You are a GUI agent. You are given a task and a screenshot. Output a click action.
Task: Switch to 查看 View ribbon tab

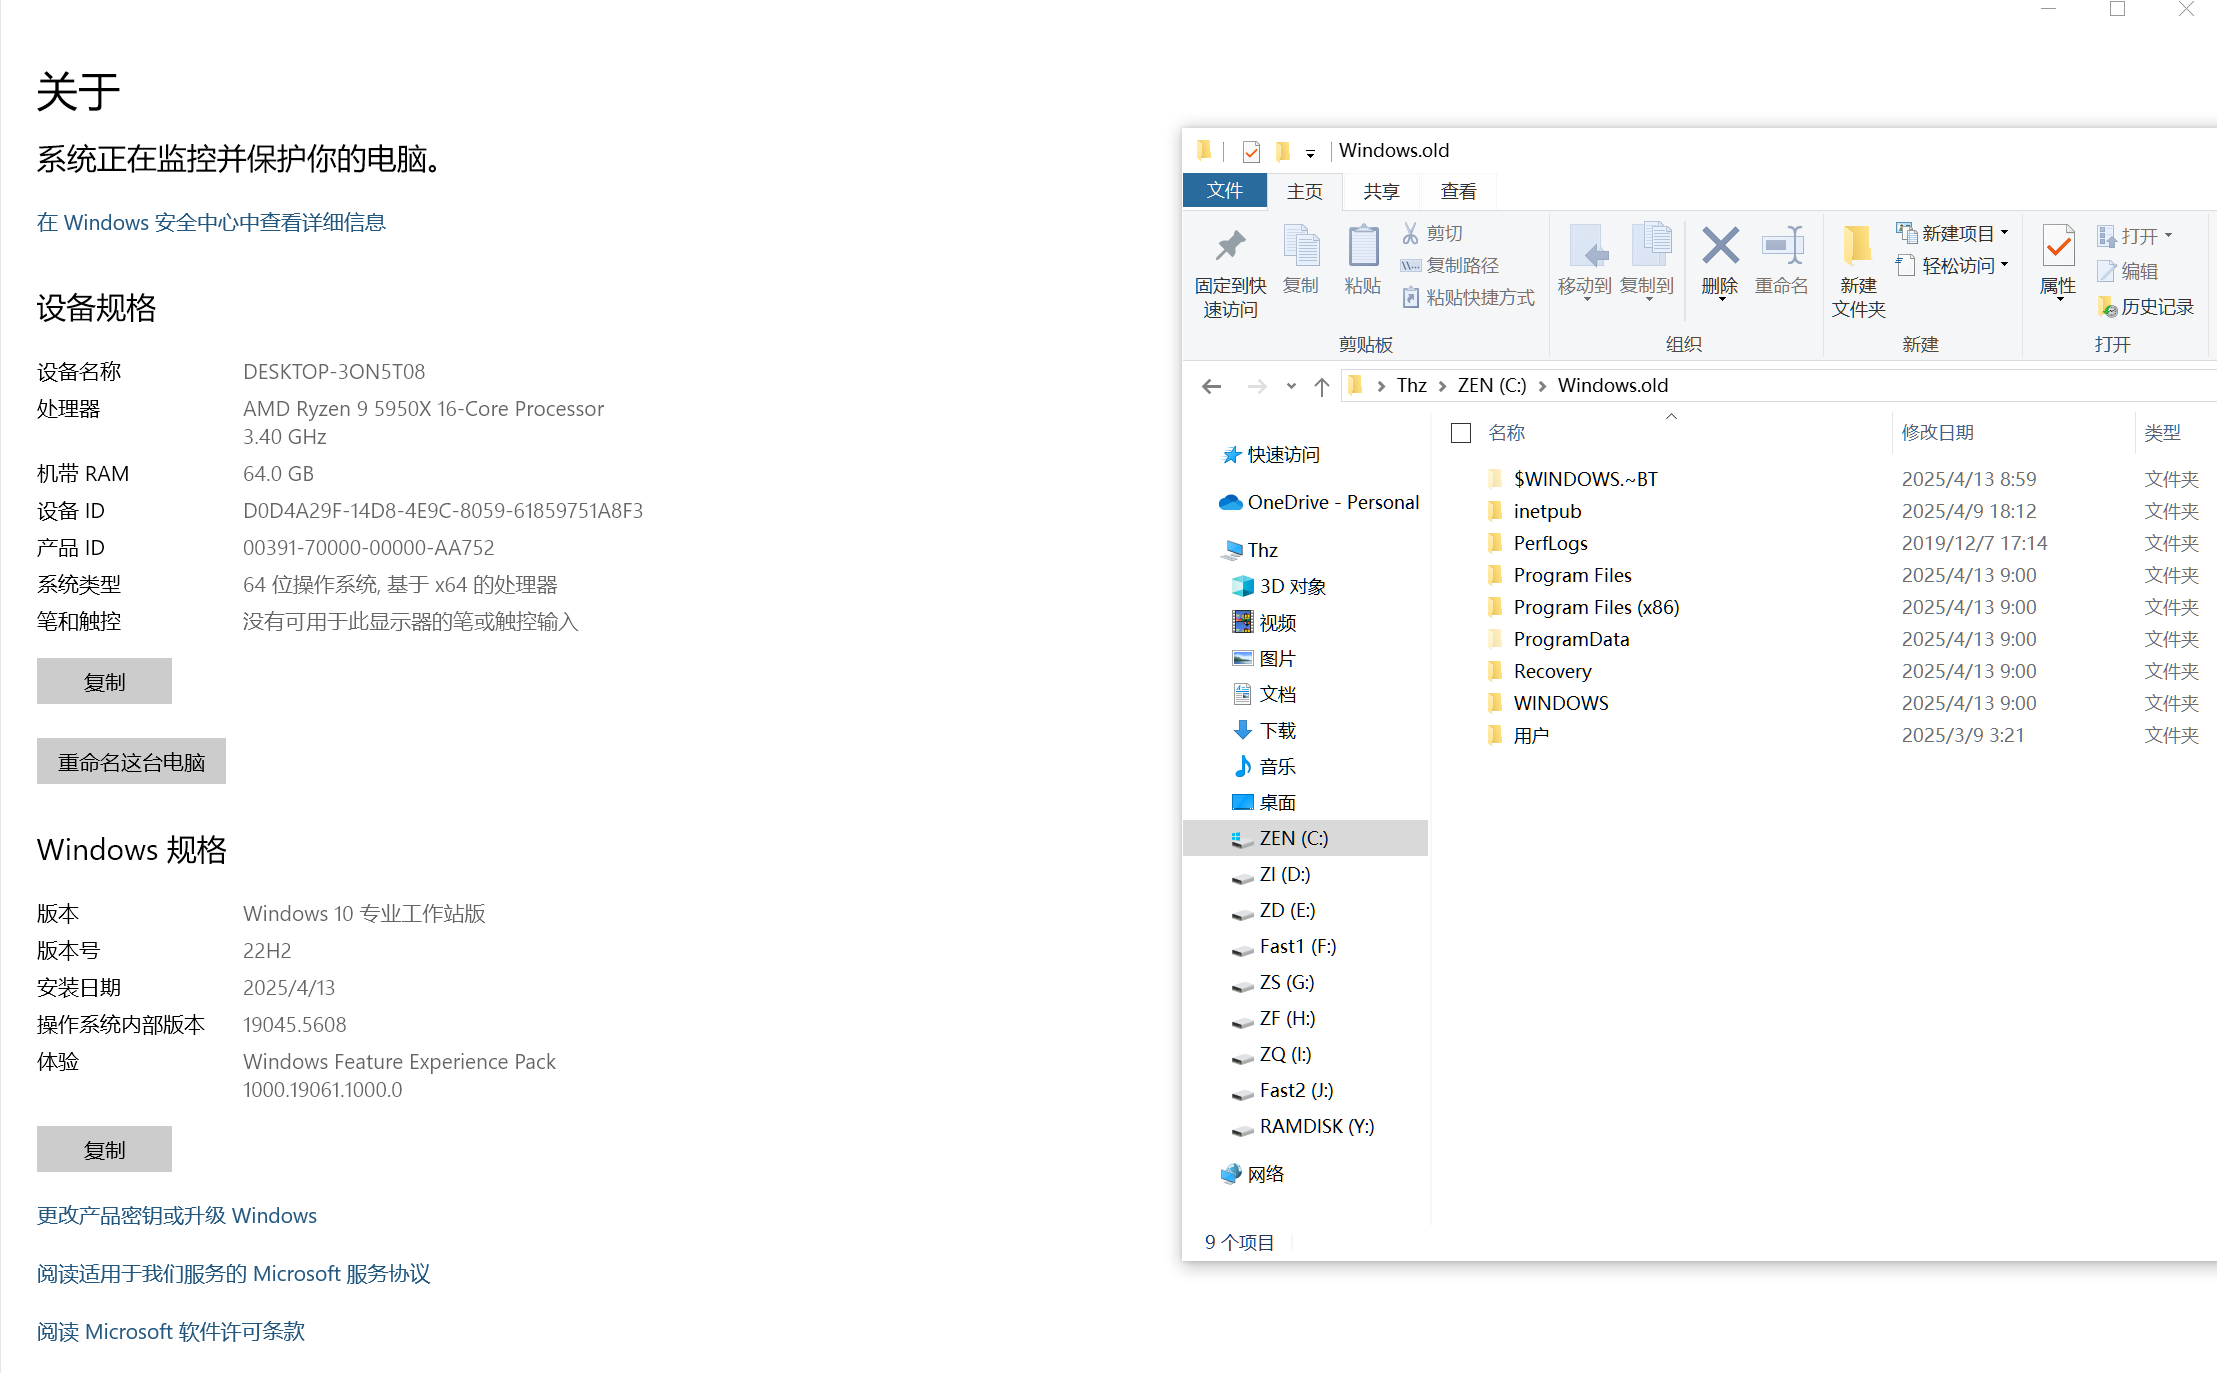click(1459, 191)
